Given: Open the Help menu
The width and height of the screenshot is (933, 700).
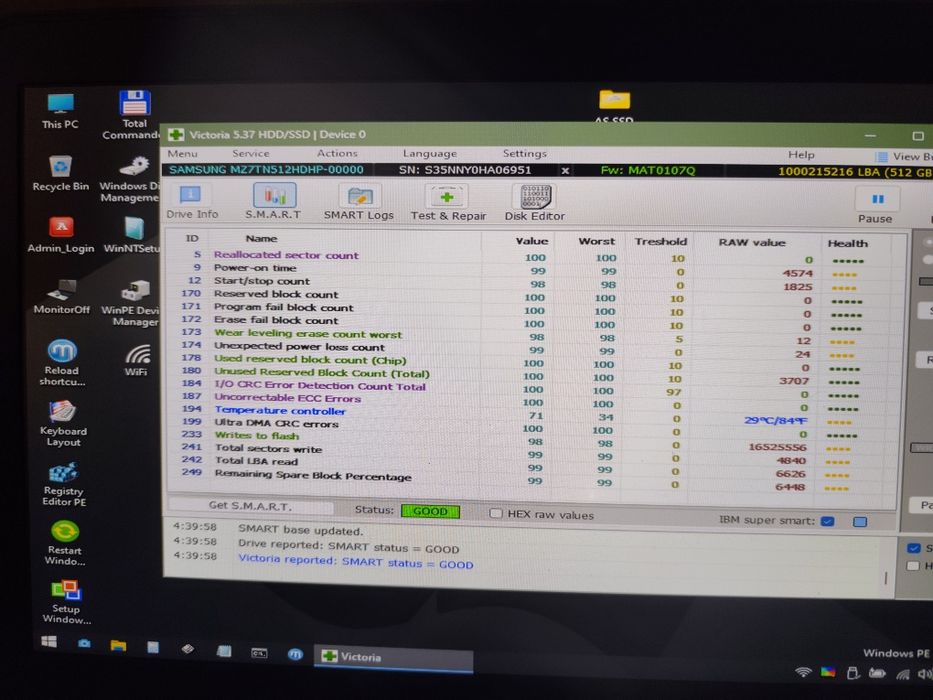Looking at the screenshot, I should click(801, 155).
